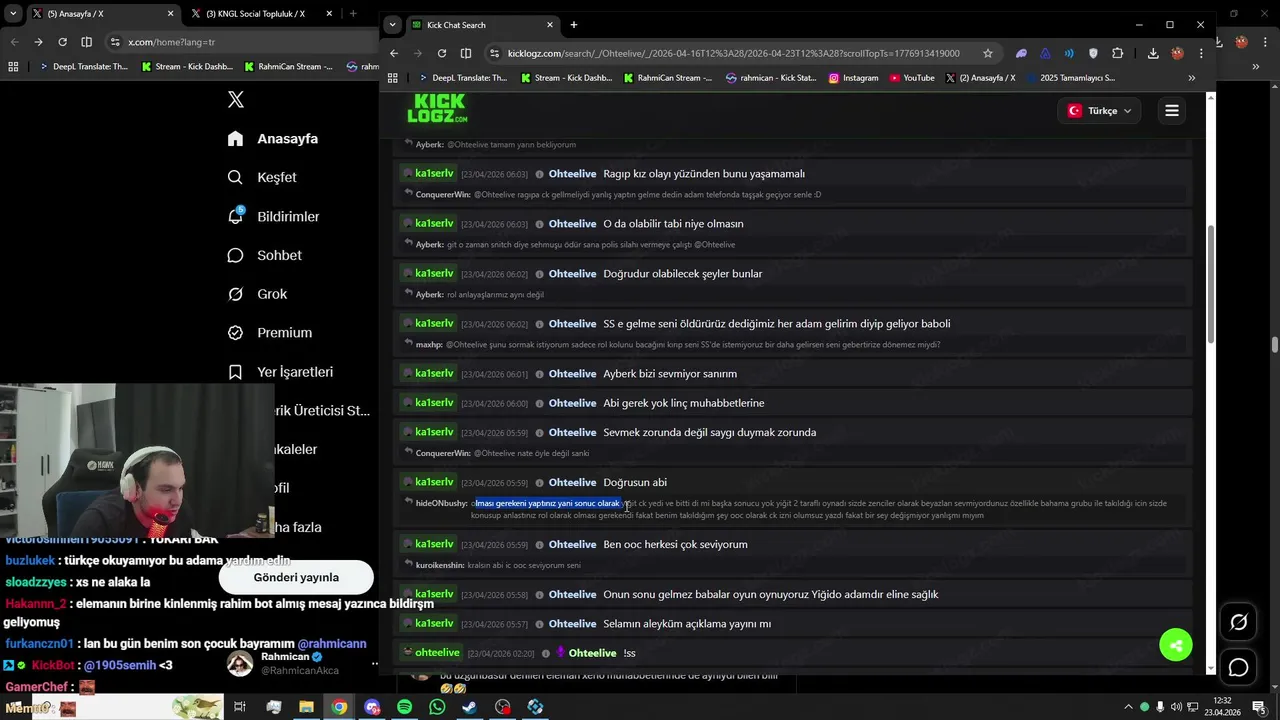
Task: Click 'Ben ooc herkesi çok seviyorum' message
Action: click(675, 545)
